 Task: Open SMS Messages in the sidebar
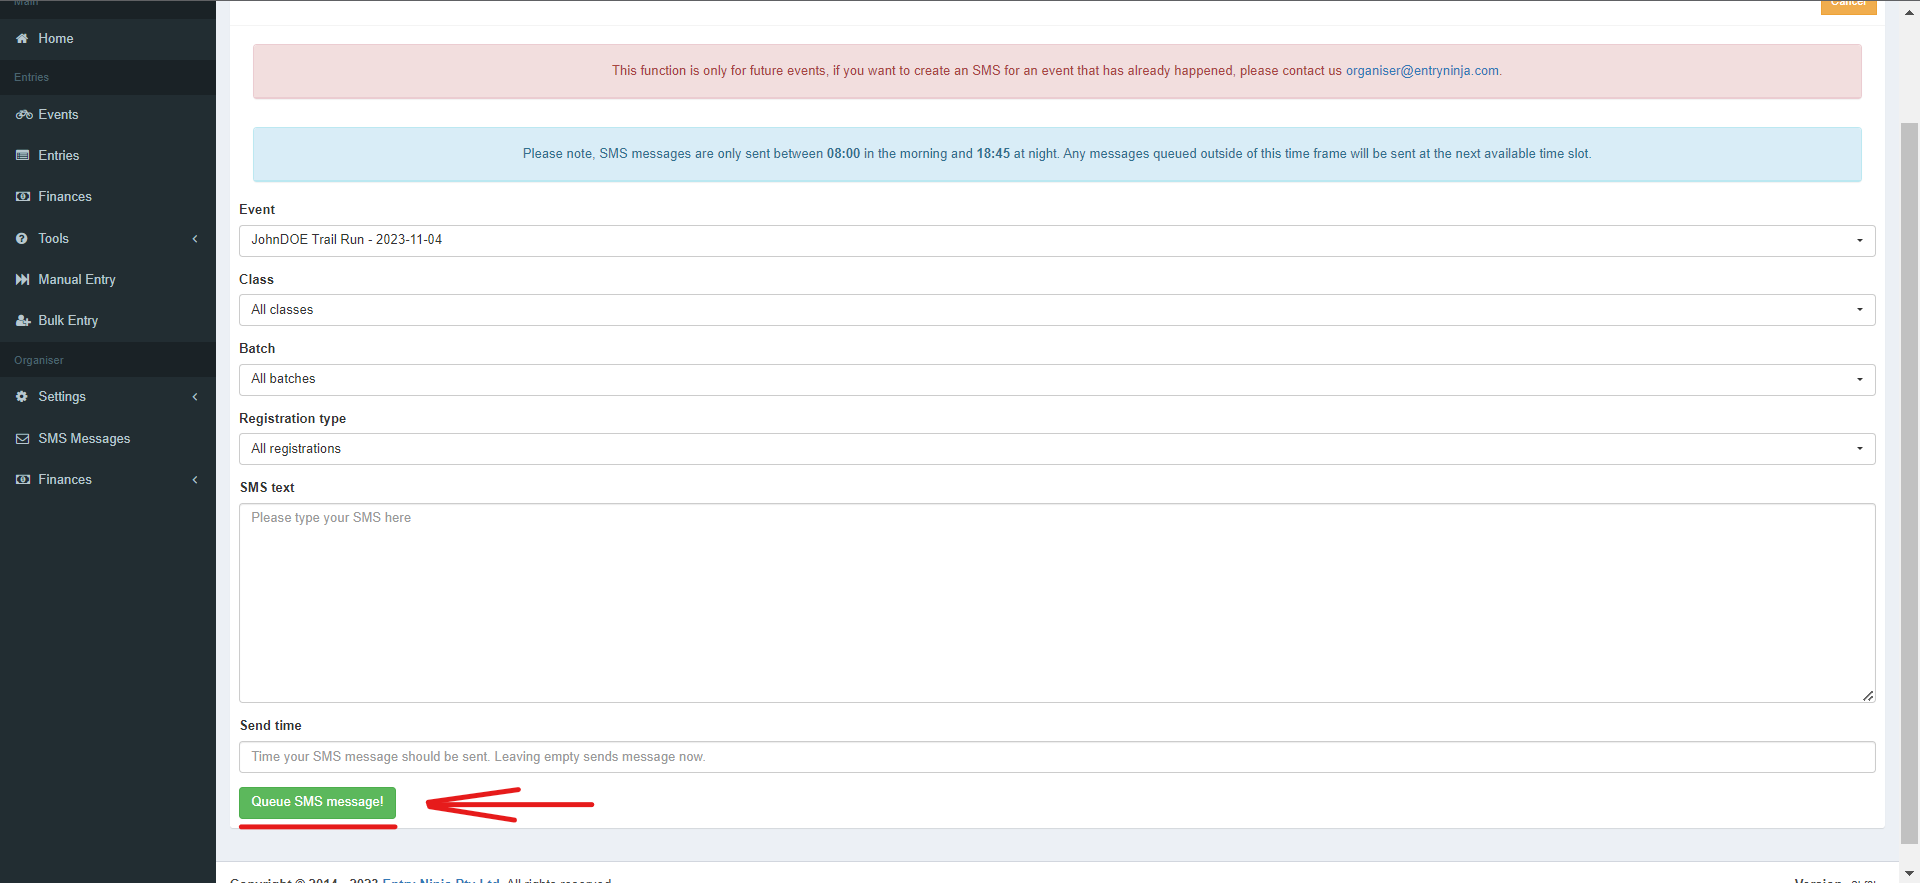108,438
